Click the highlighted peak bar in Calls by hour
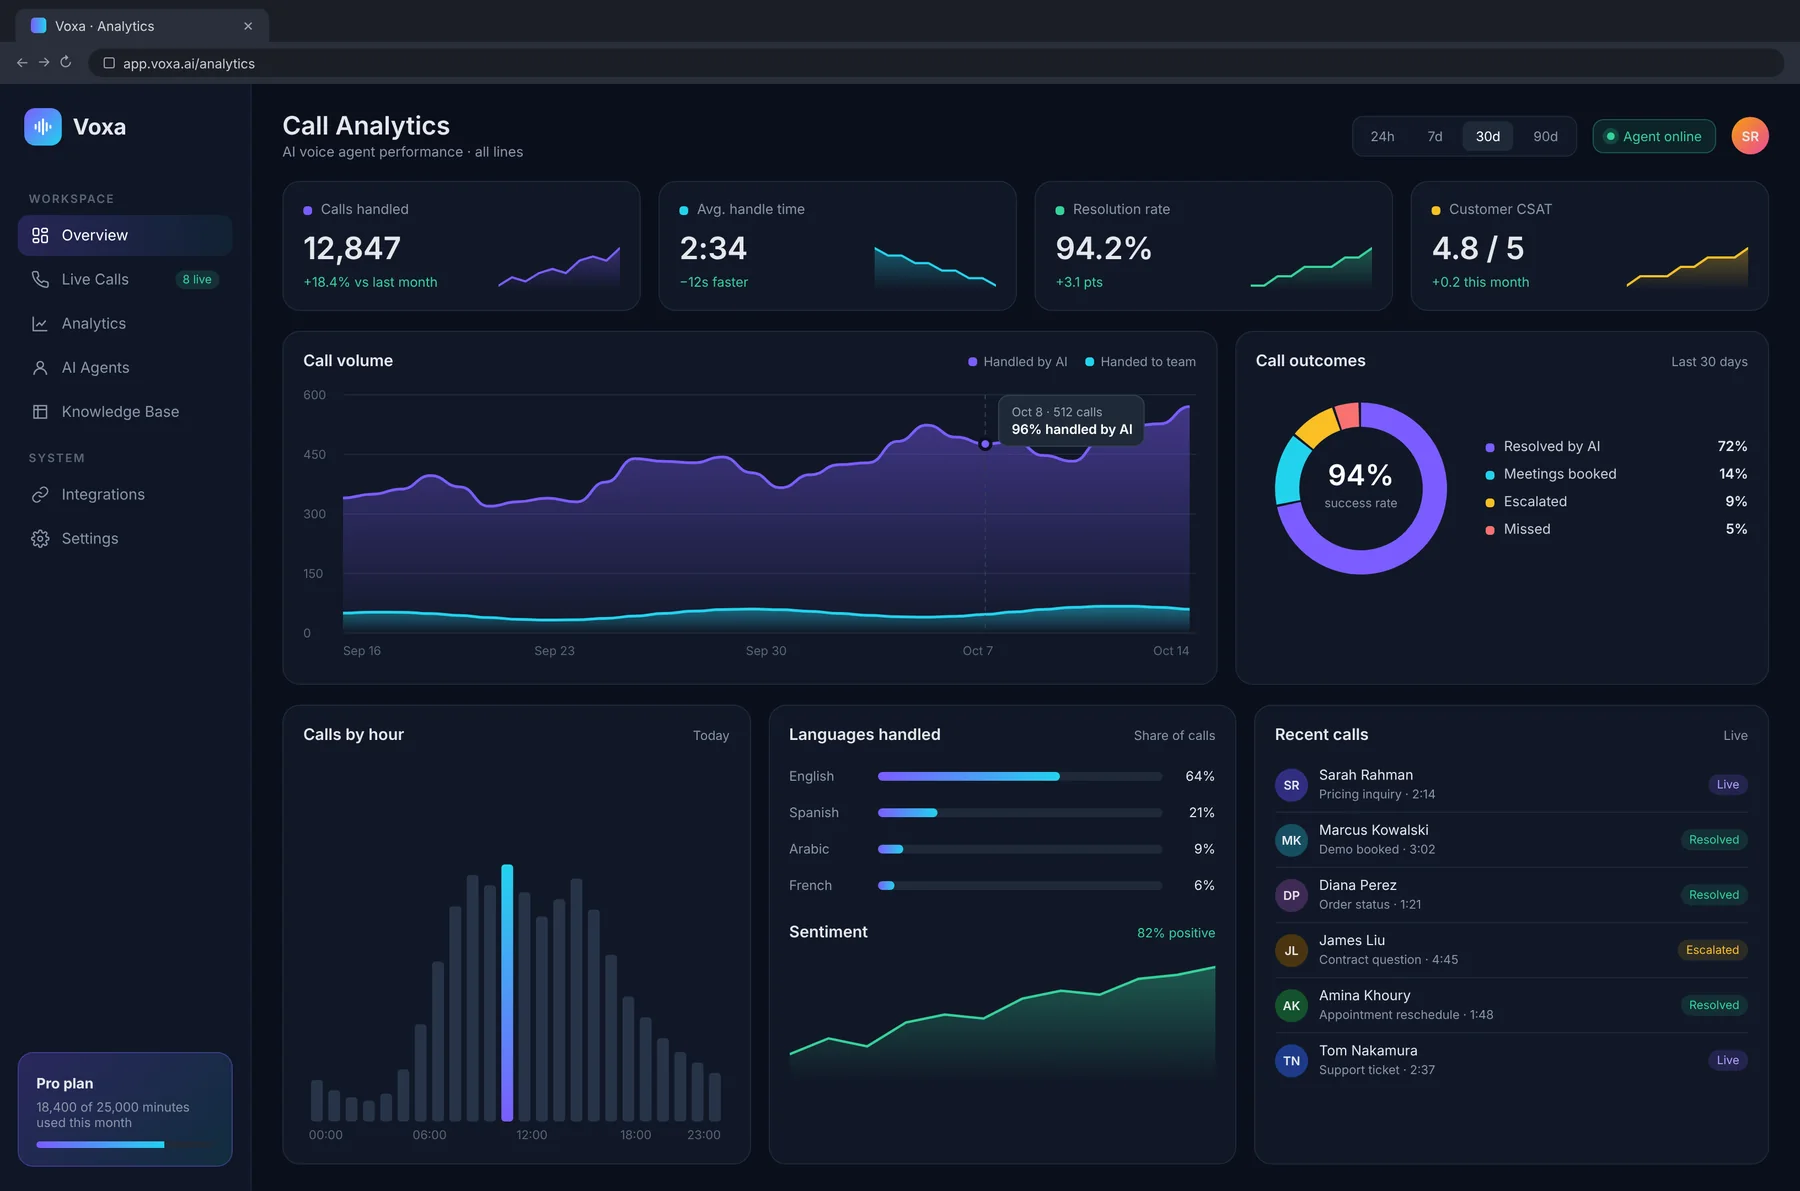 507,992
